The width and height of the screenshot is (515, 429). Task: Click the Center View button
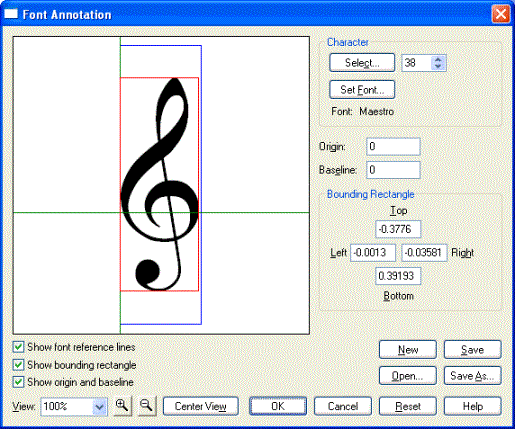pyautogui.click(x=201, y=406)
